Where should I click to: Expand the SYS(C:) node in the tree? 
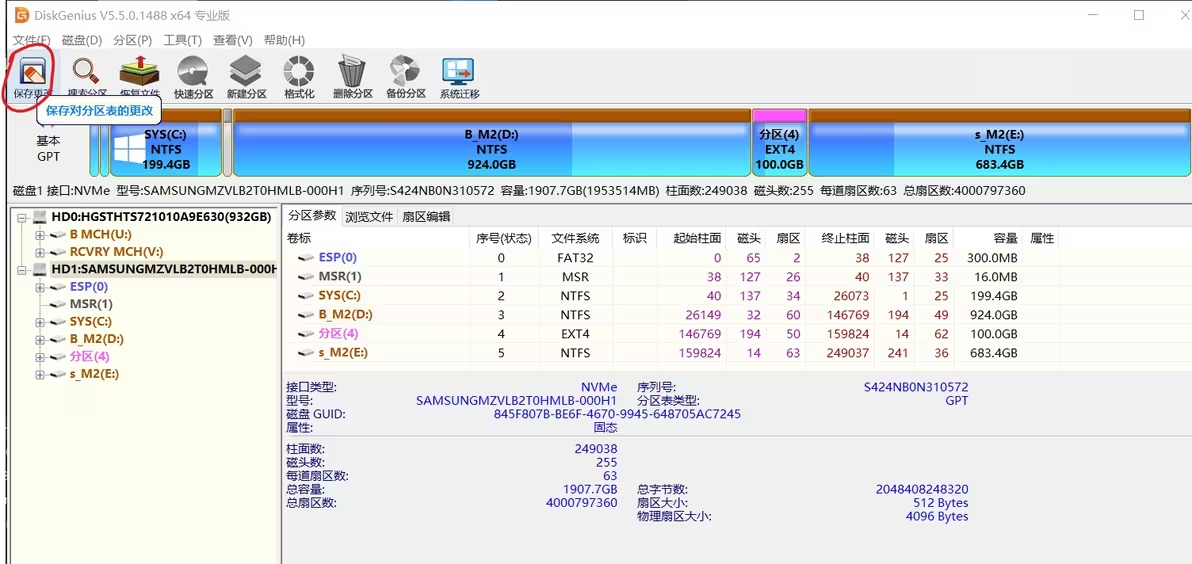pyautogui.click(x=40, y=322)
